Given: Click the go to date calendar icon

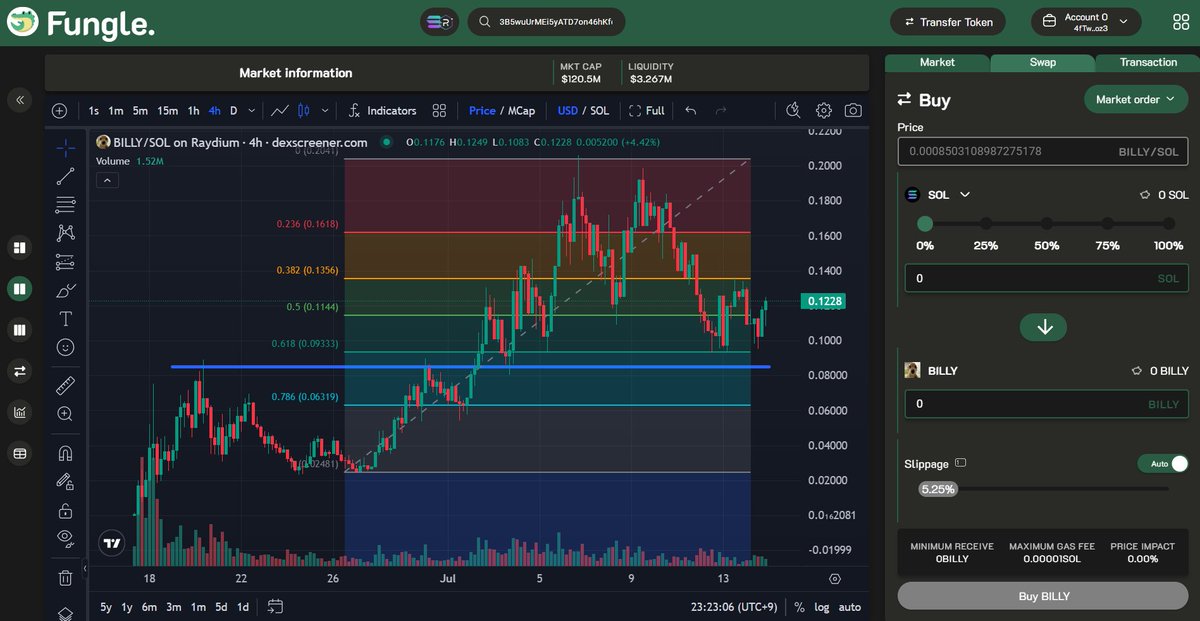Looking at the screenshot, I should [276, 606].
